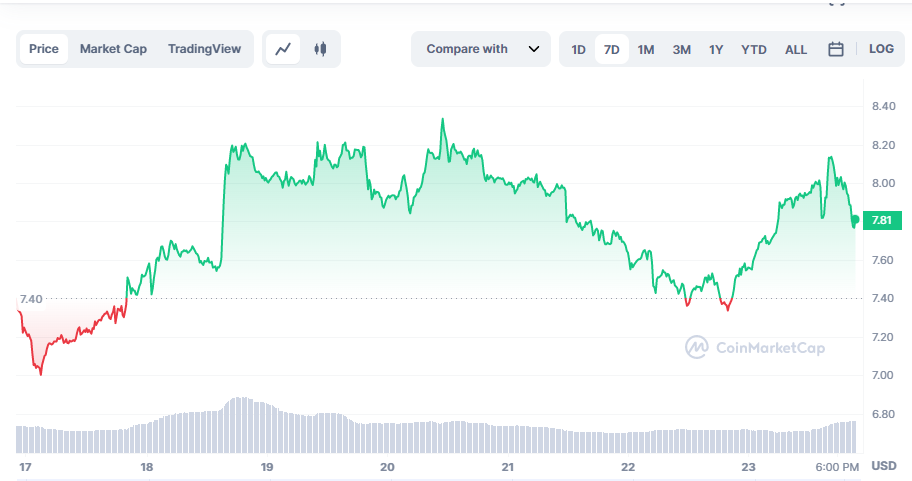The width and height of the screenshot is (912, 481).
Task: Open the custom date range calendar
Action: coord(836,49)
